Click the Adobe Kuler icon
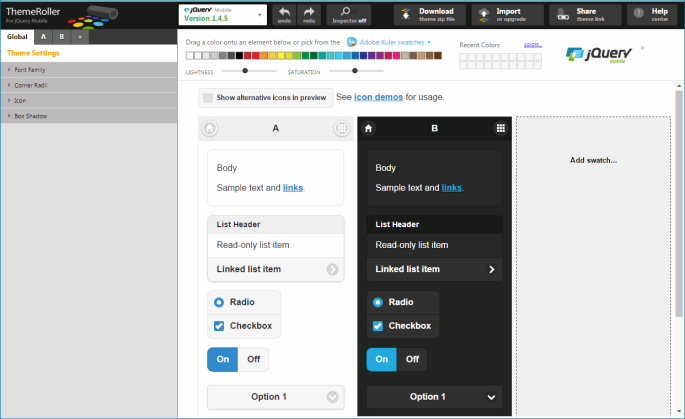 coord(351,42)
